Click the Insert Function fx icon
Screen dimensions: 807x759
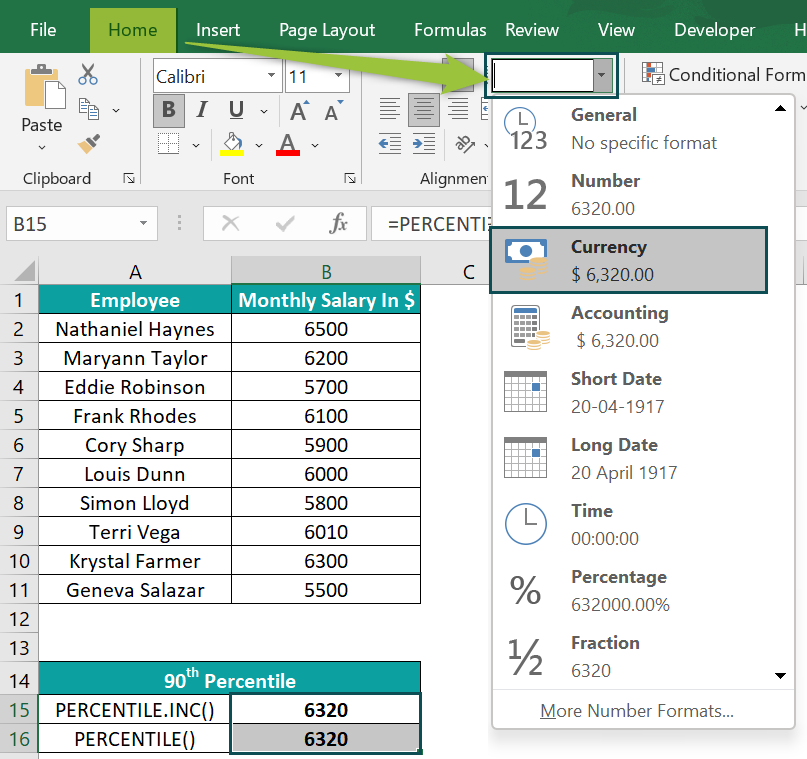338,224
